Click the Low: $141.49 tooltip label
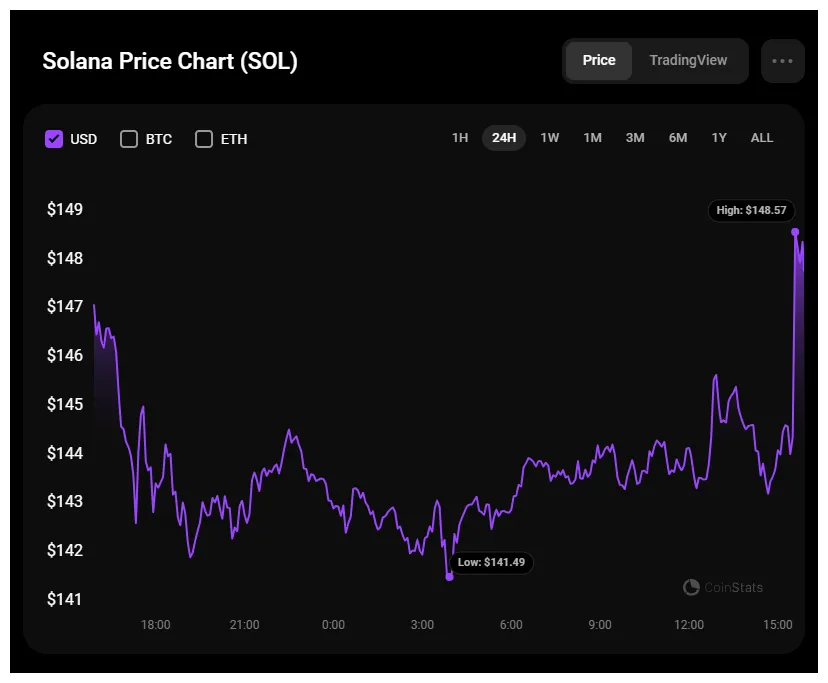828x683 pixels. tap(493, 563)
